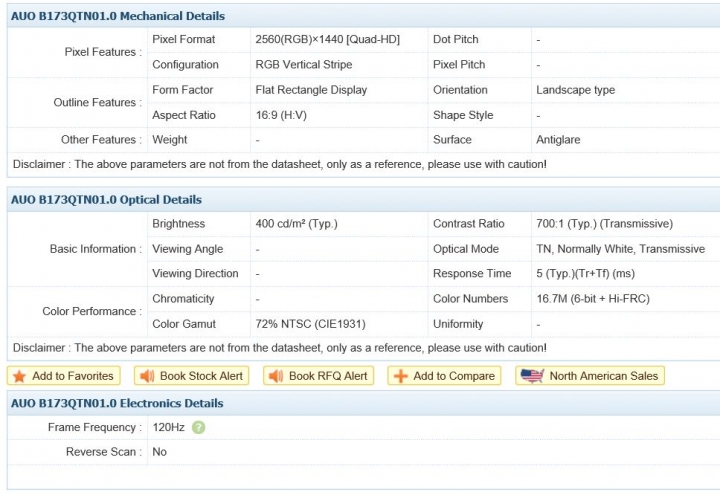Click the speaker icon on Book Stock Alert
Viewport: 720px width, 495px height.
coord(147,376)
